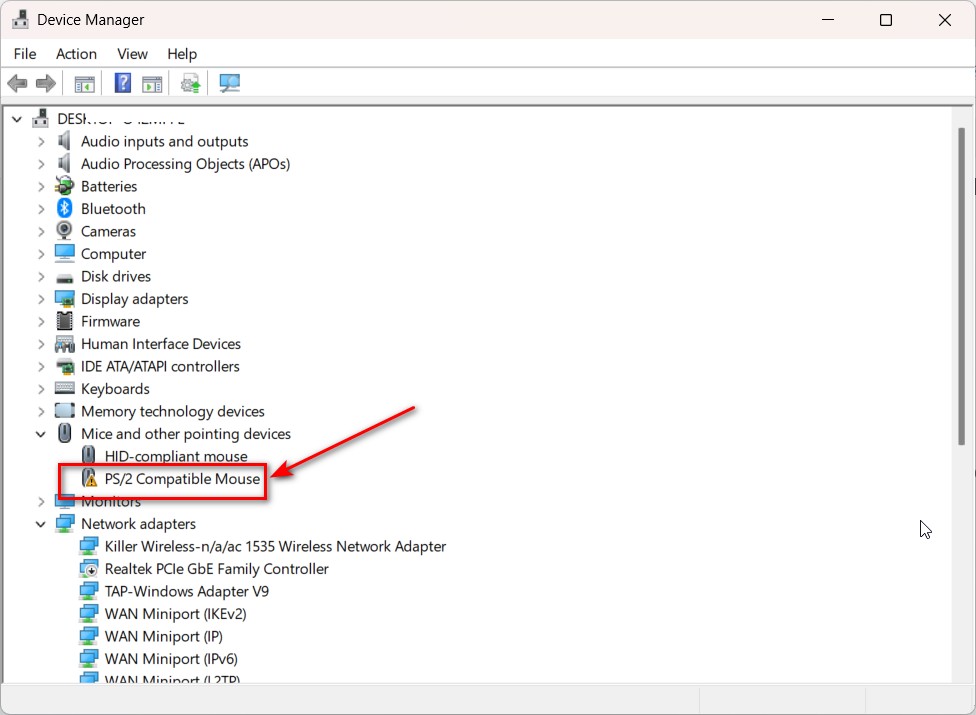Viewport: 976px width, 715px height.
Task: Click the IDE ATA/ATAPI controllers icon
Action: click(x=65, y=366)
